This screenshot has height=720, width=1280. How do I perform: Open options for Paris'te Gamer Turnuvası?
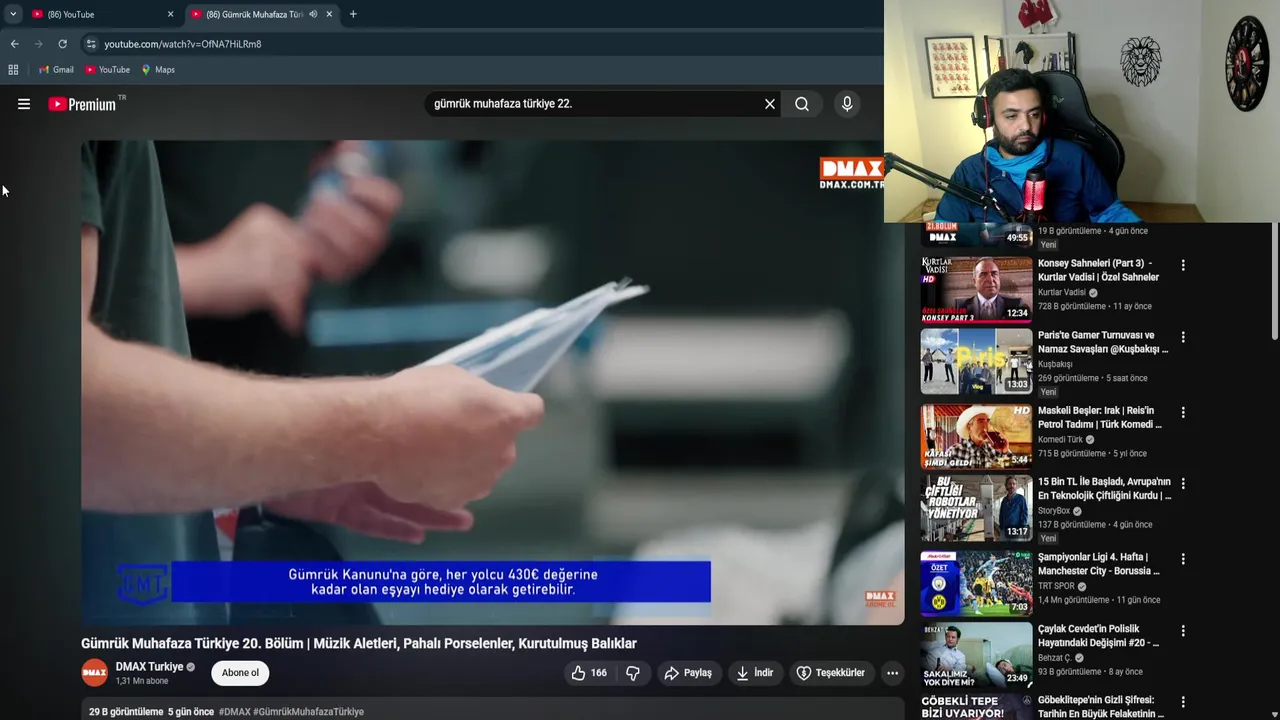coord(1183,338)
